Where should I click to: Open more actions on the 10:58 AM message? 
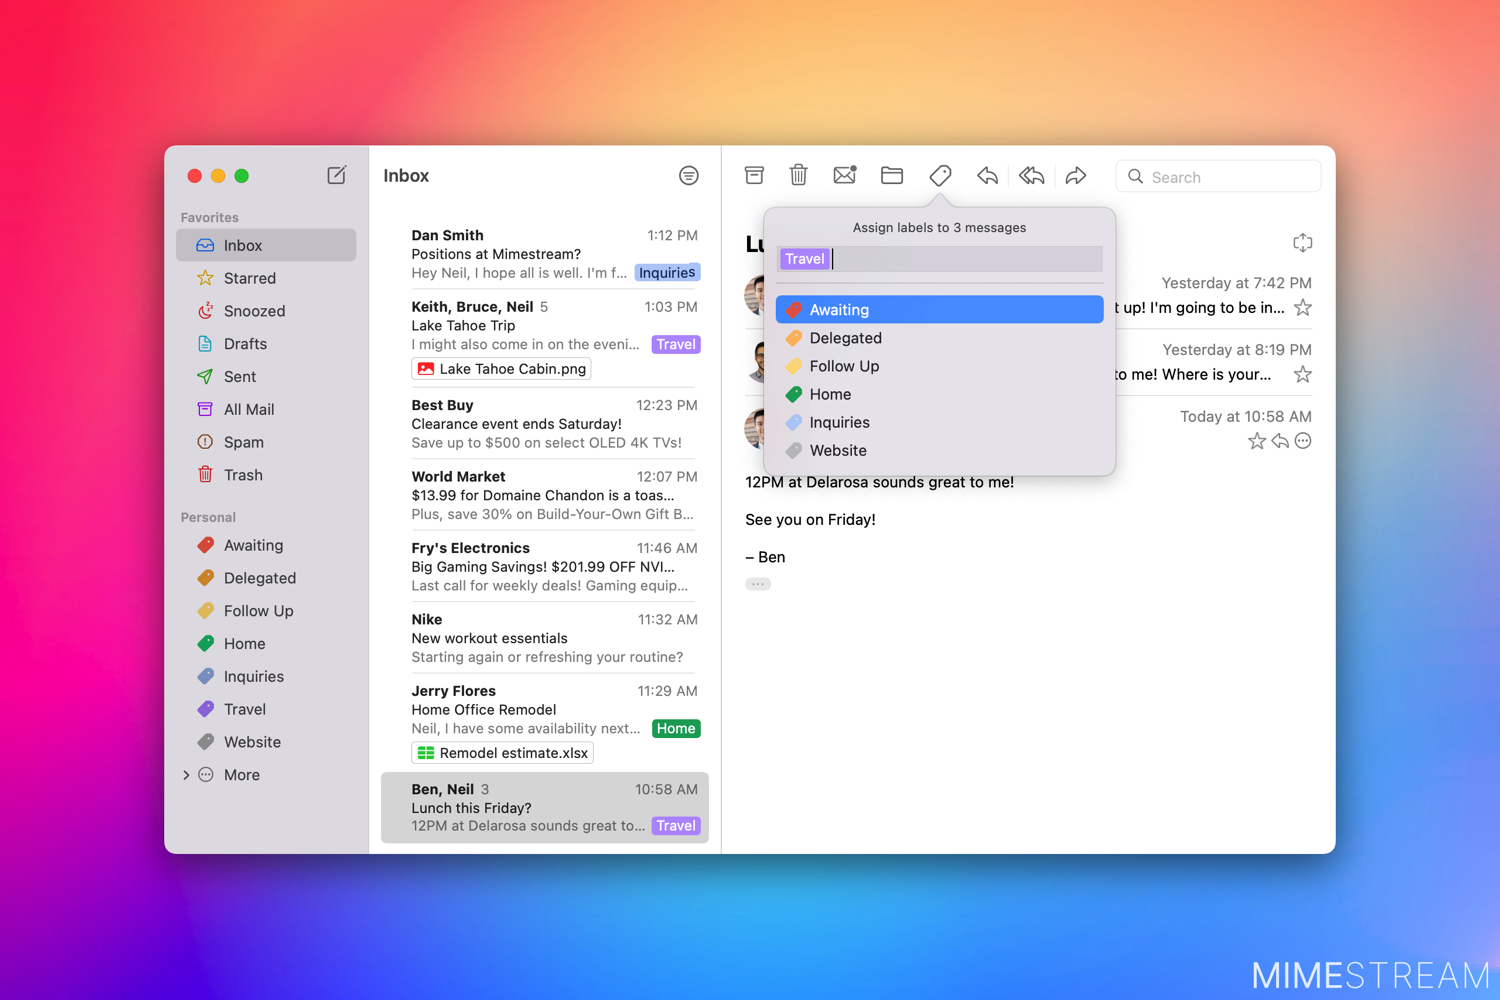coord(1303,441)
